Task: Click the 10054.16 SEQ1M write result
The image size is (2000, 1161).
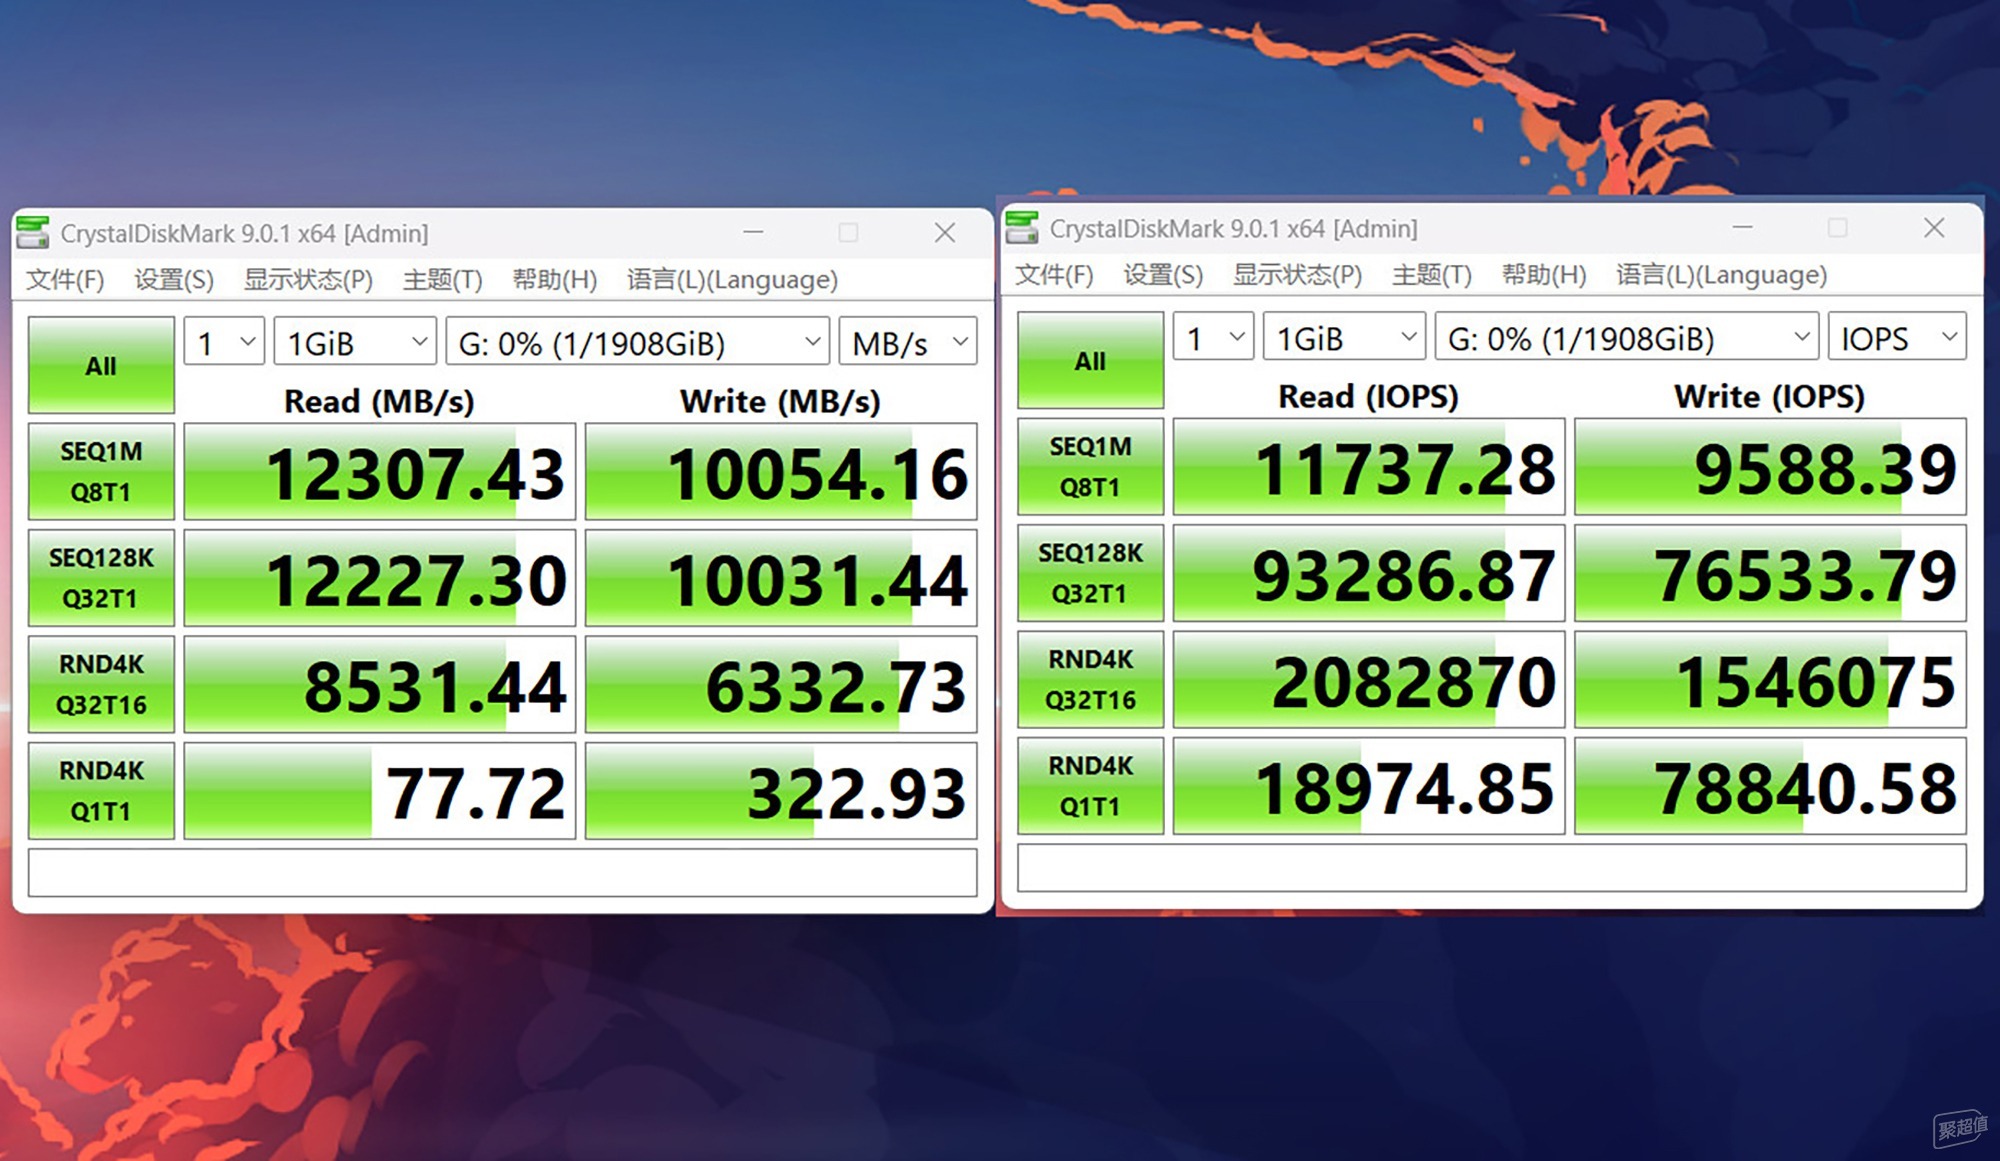Action: [781, 471]
